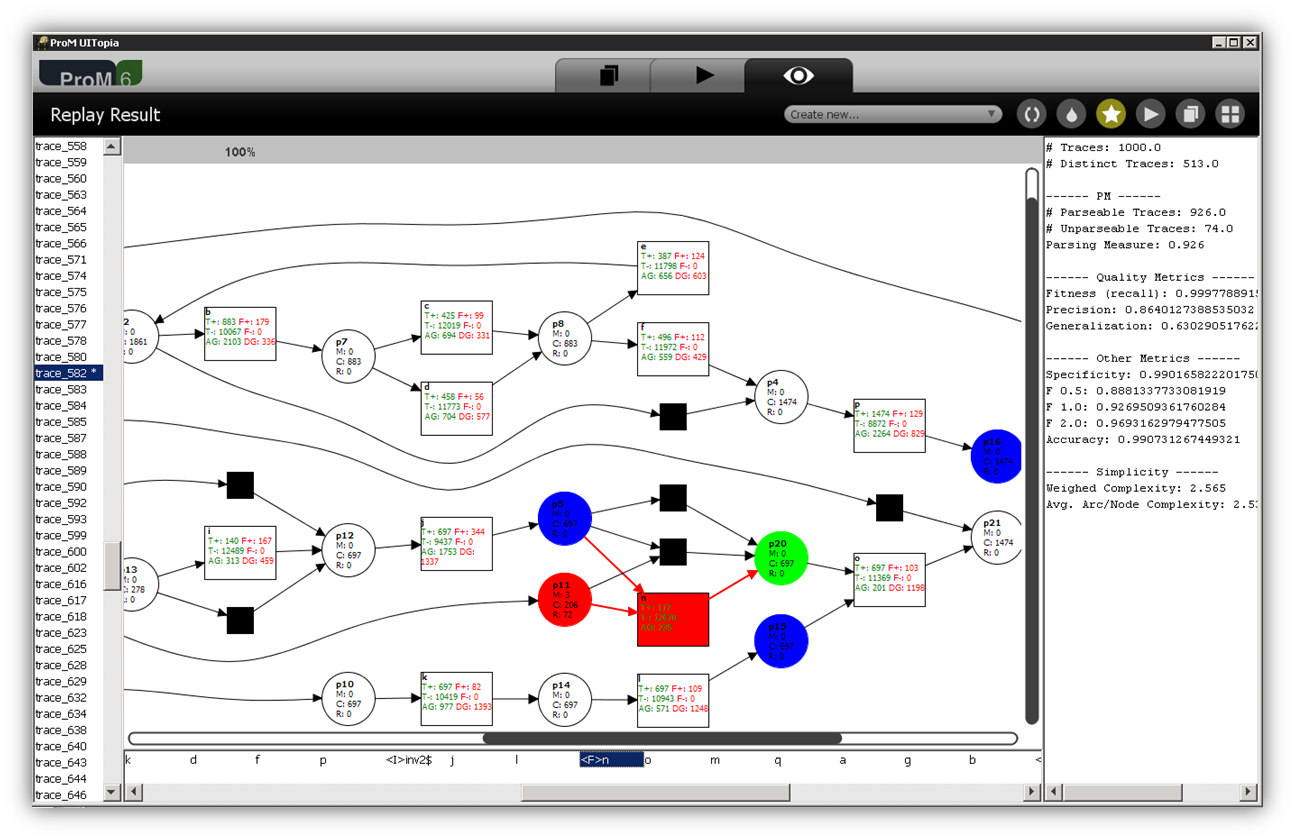This screenshot has height=840, width=1295.
Task: Click the metrics panel scroll left arrow
Action: coord(1053,792)
